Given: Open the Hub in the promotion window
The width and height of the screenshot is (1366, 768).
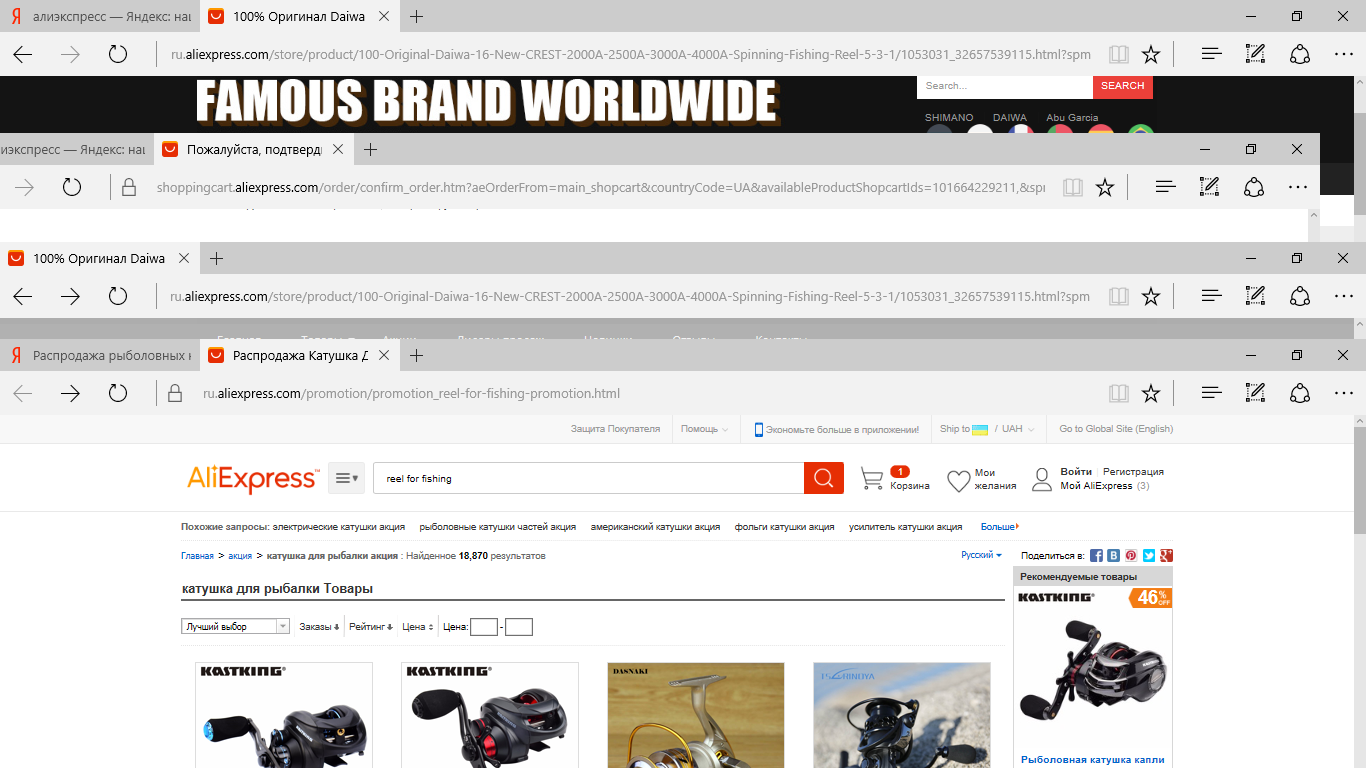Looking at the screenshot, I should [x=1212, y=393].
